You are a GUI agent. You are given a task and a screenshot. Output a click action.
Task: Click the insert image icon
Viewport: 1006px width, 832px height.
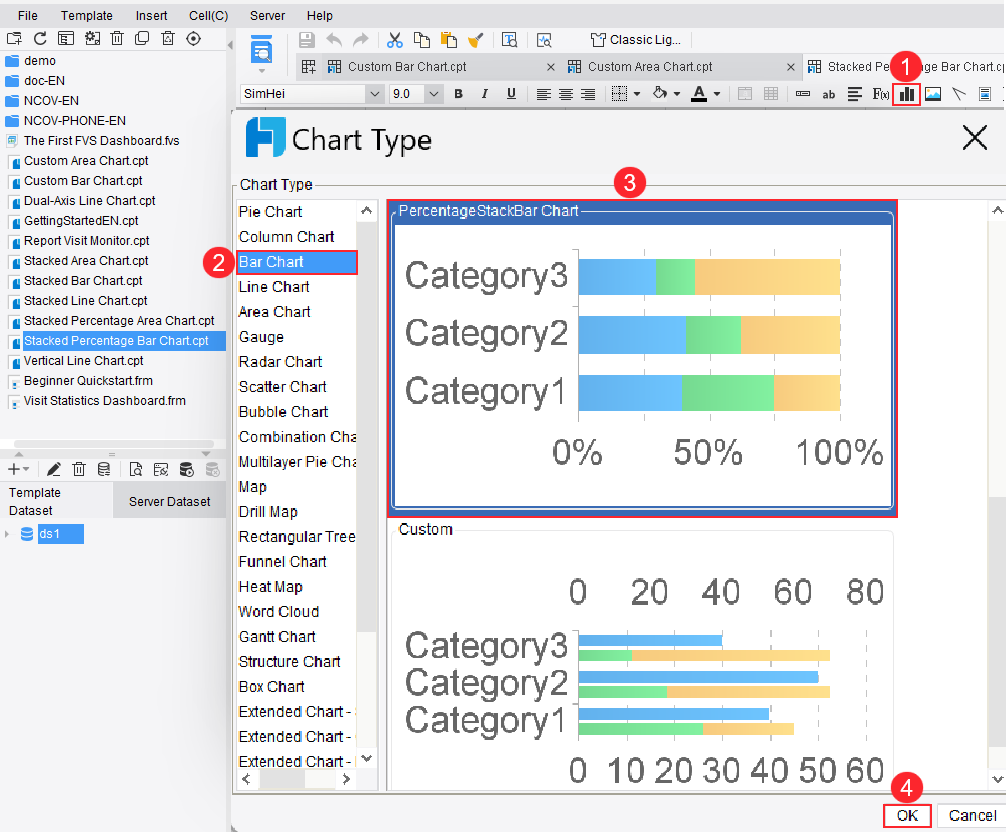[933, 94]
